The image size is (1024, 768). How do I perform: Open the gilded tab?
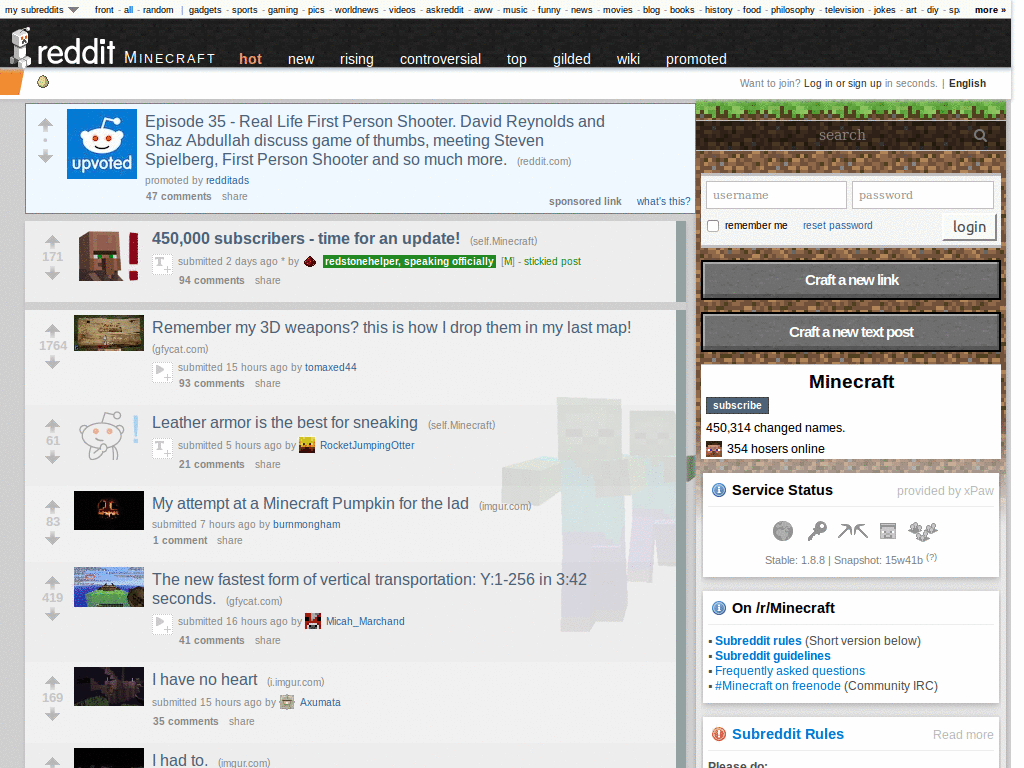[571, 59]
